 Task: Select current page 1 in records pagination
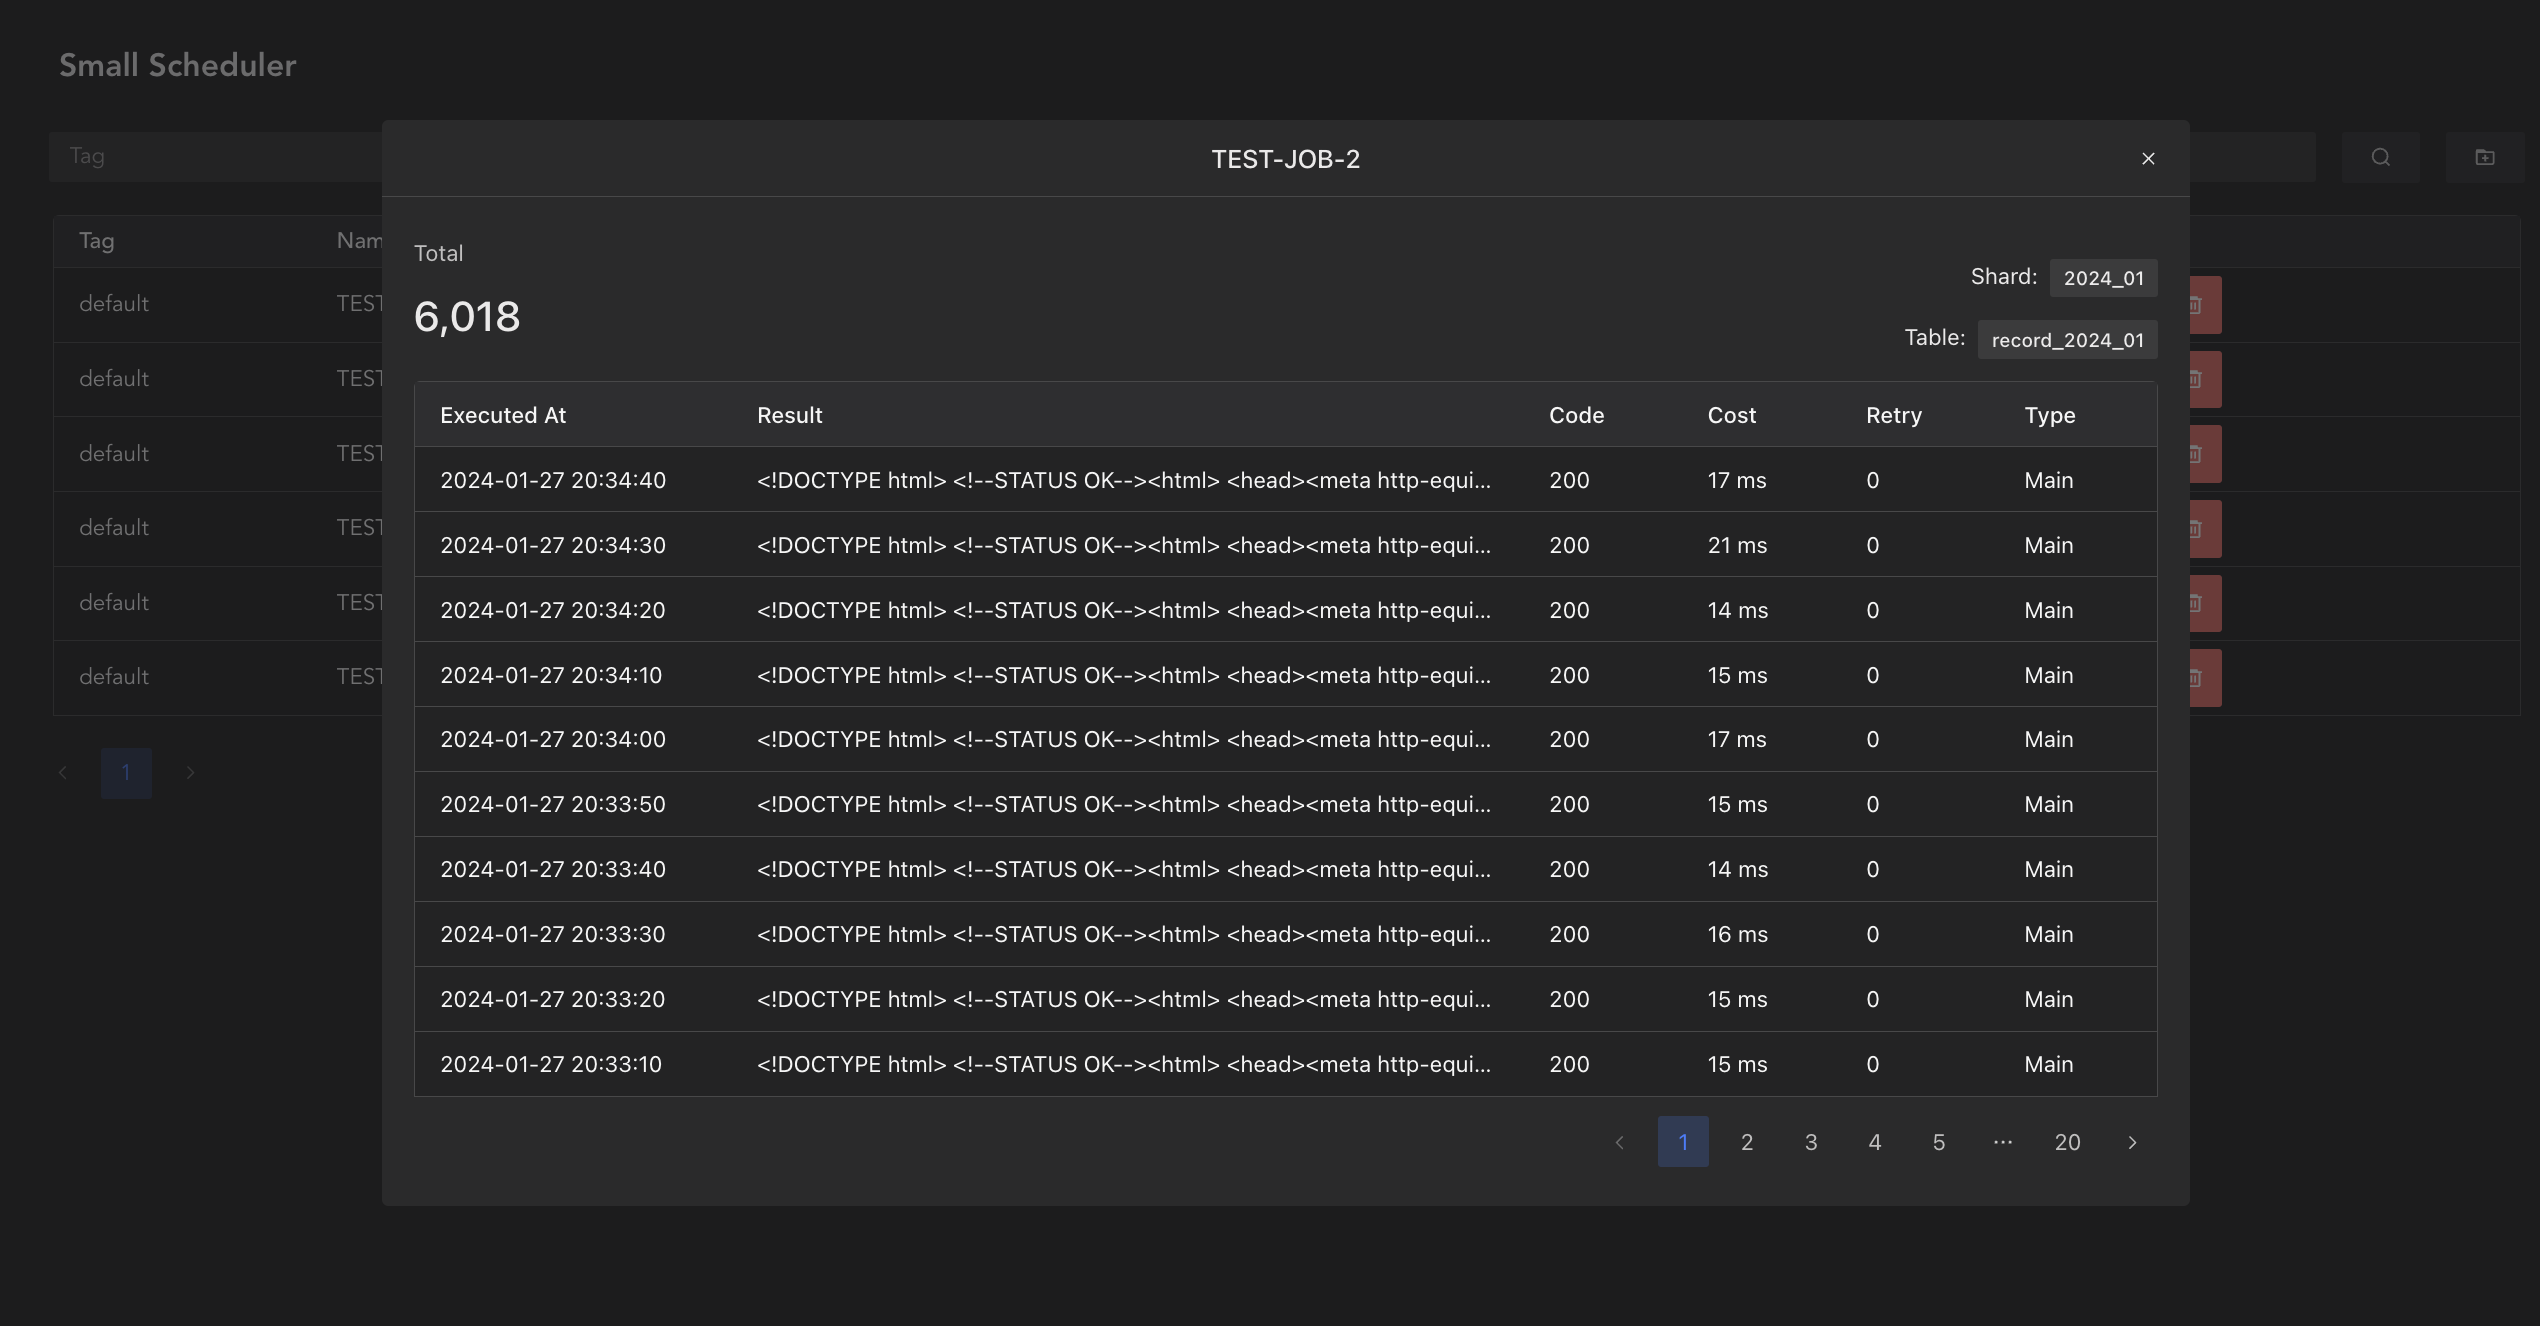click(x=1682, y=1142)
